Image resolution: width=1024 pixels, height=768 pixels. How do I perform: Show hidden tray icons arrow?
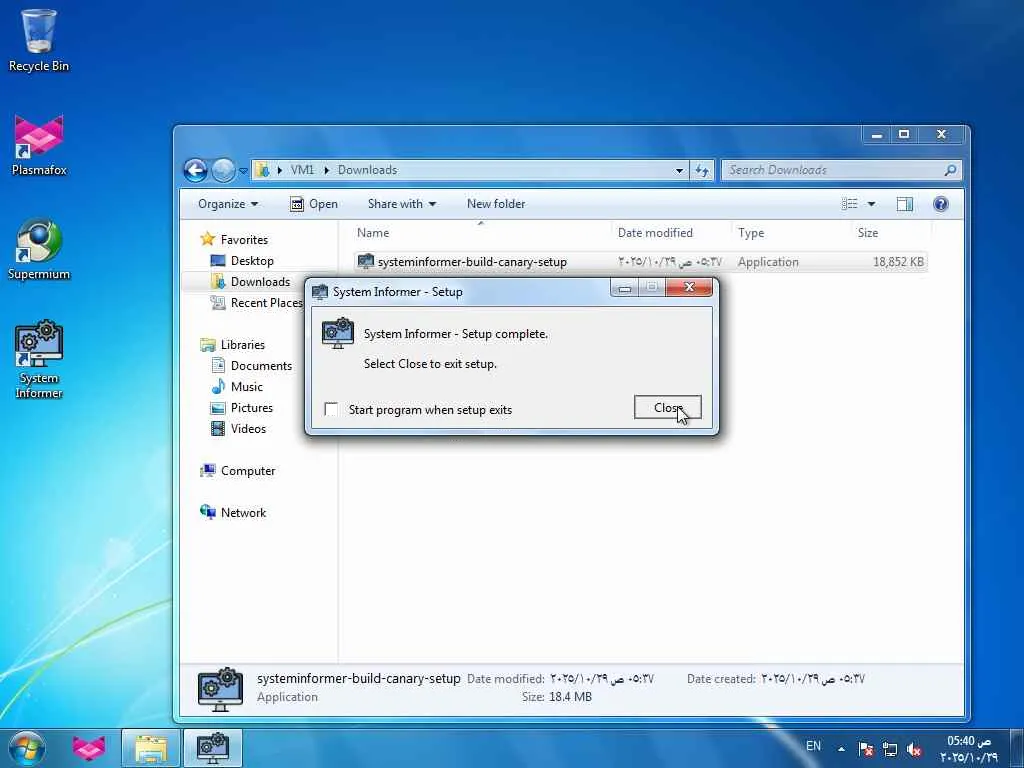(x=841, y=749)
